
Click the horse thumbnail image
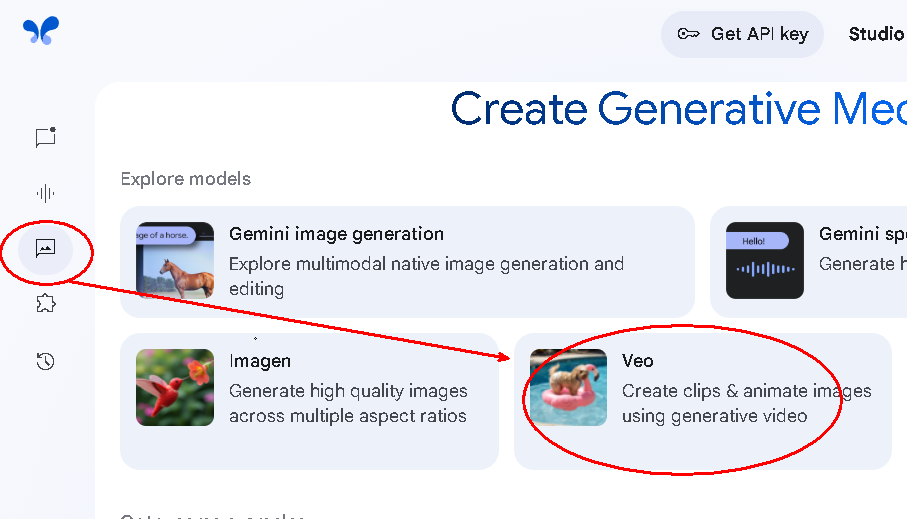[x=175, y=261]
